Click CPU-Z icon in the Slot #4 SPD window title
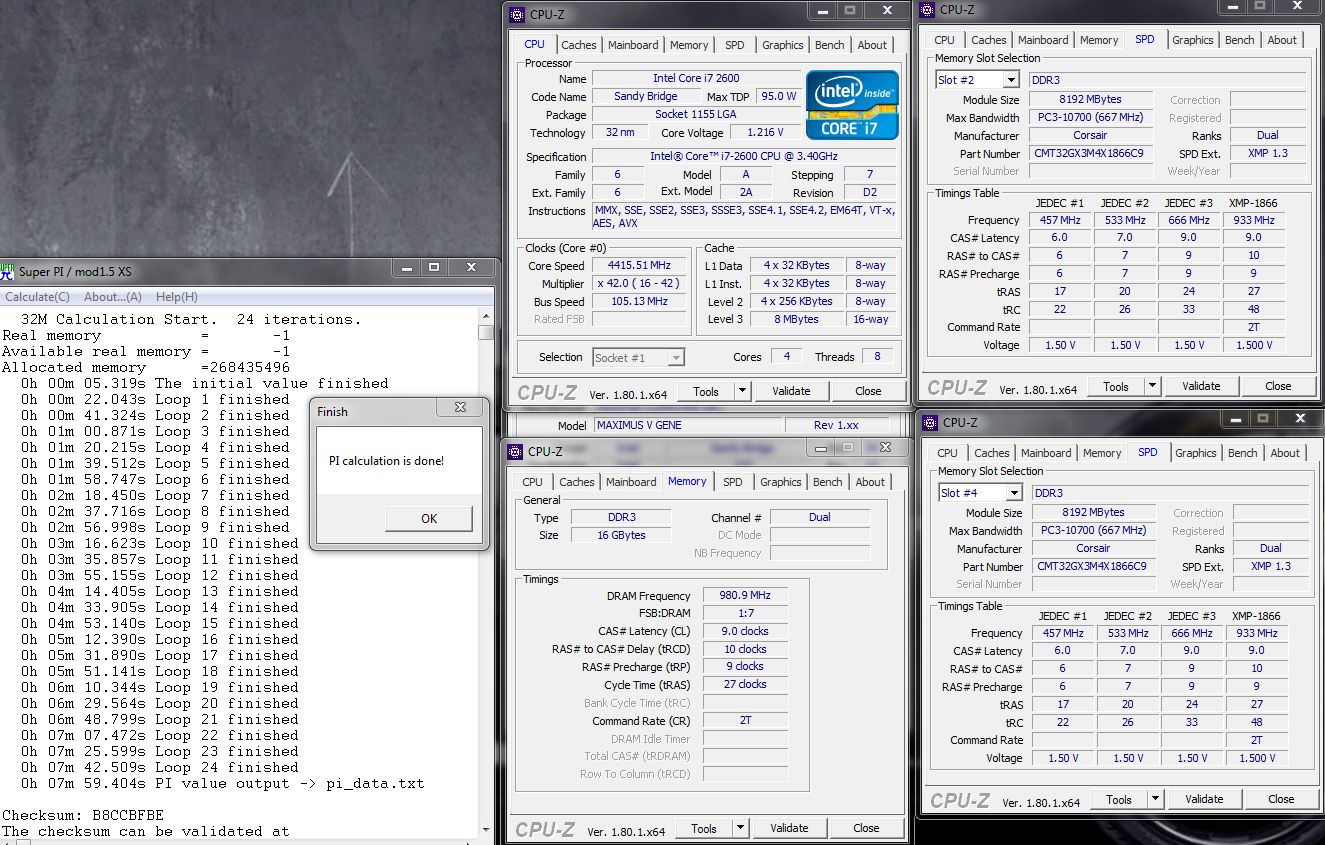This screenshot has width=1325, height=845. (929, 422)
